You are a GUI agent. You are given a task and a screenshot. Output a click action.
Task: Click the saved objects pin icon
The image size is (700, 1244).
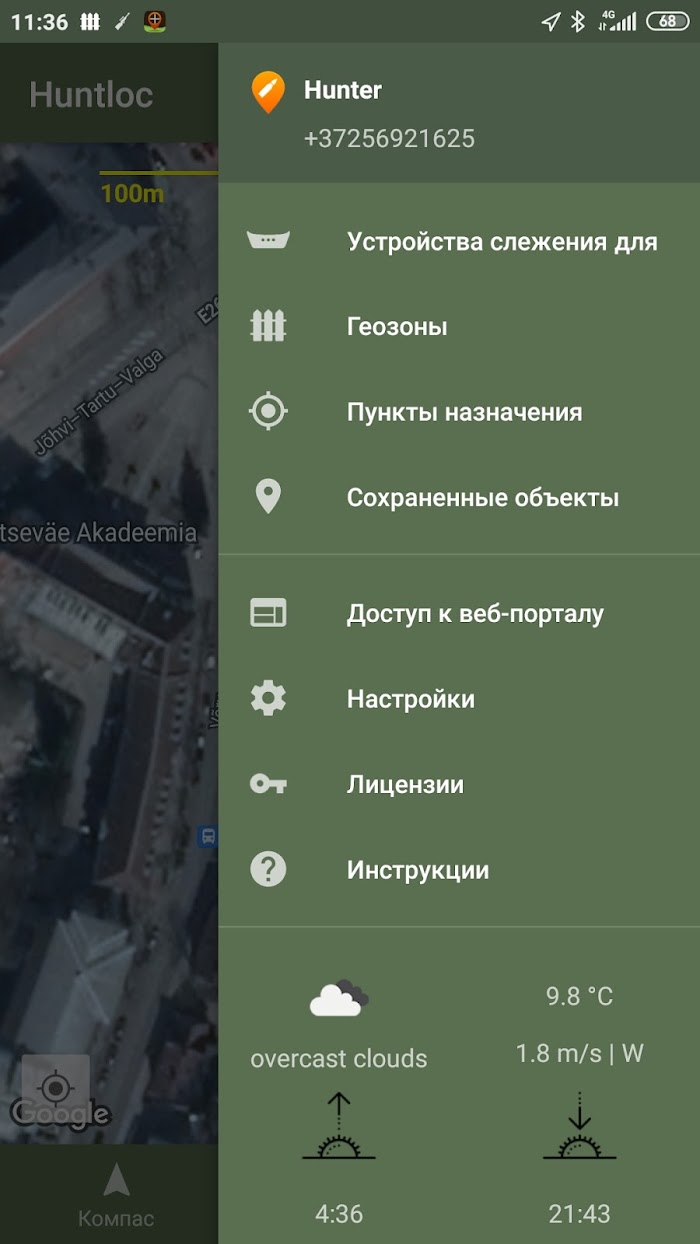[x=268, y=497]
